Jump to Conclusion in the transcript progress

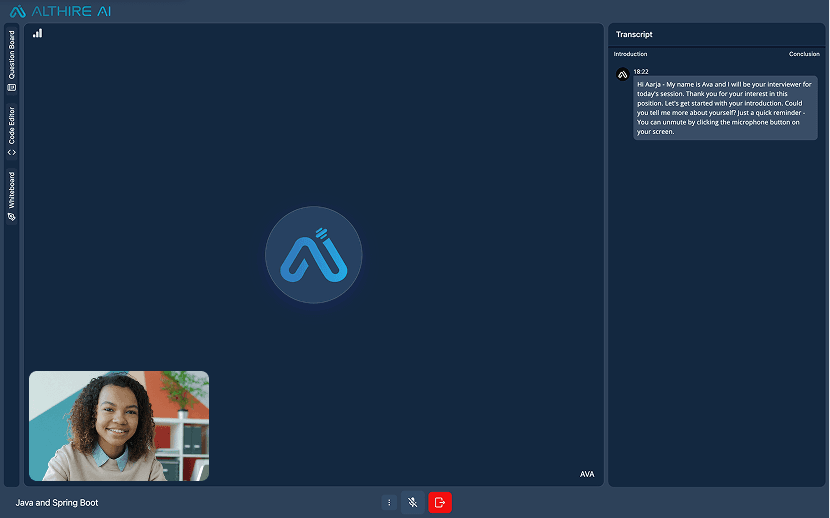tap(804, 54)
